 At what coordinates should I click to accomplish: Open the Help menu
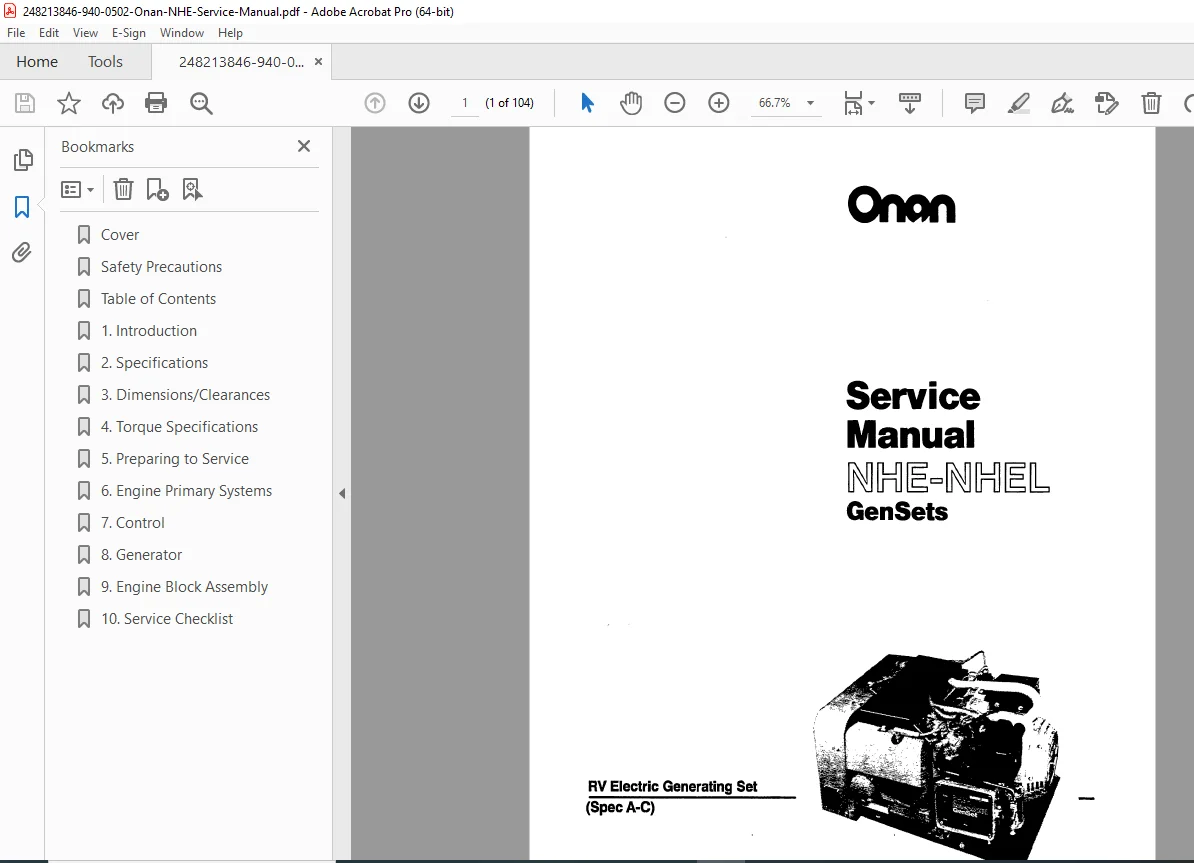click(x=230, y=33)
